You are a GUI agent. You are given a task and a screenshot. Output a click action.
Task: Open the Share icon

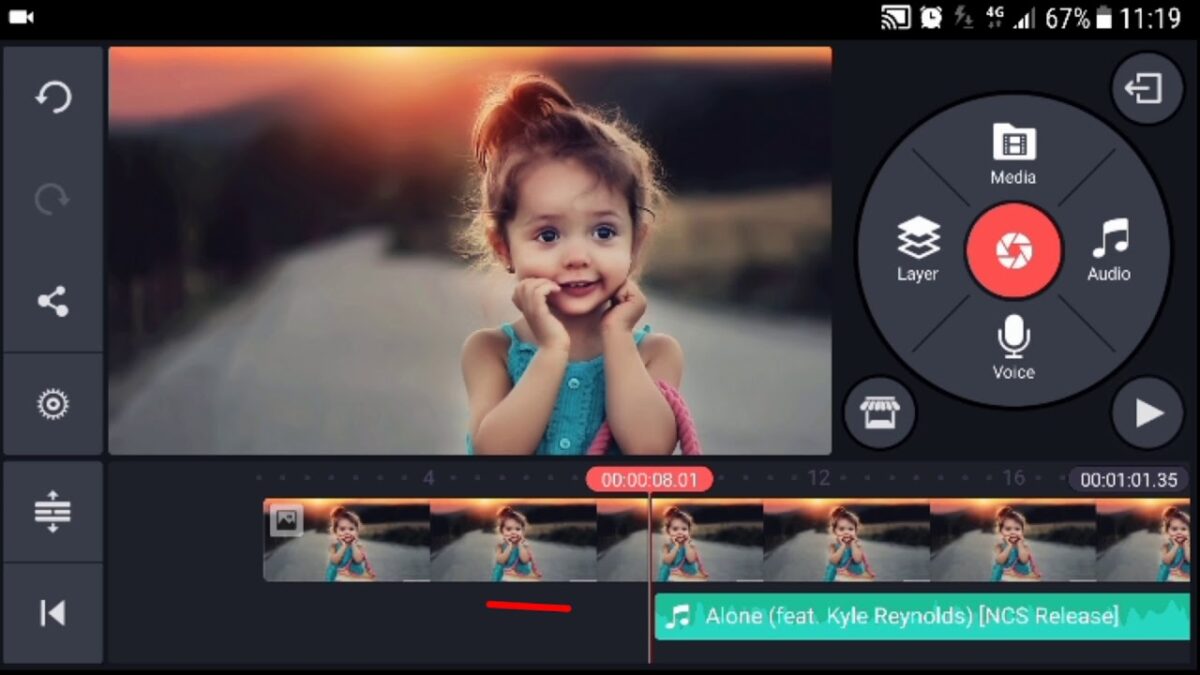pyautogui.click(x=53, y=301)
